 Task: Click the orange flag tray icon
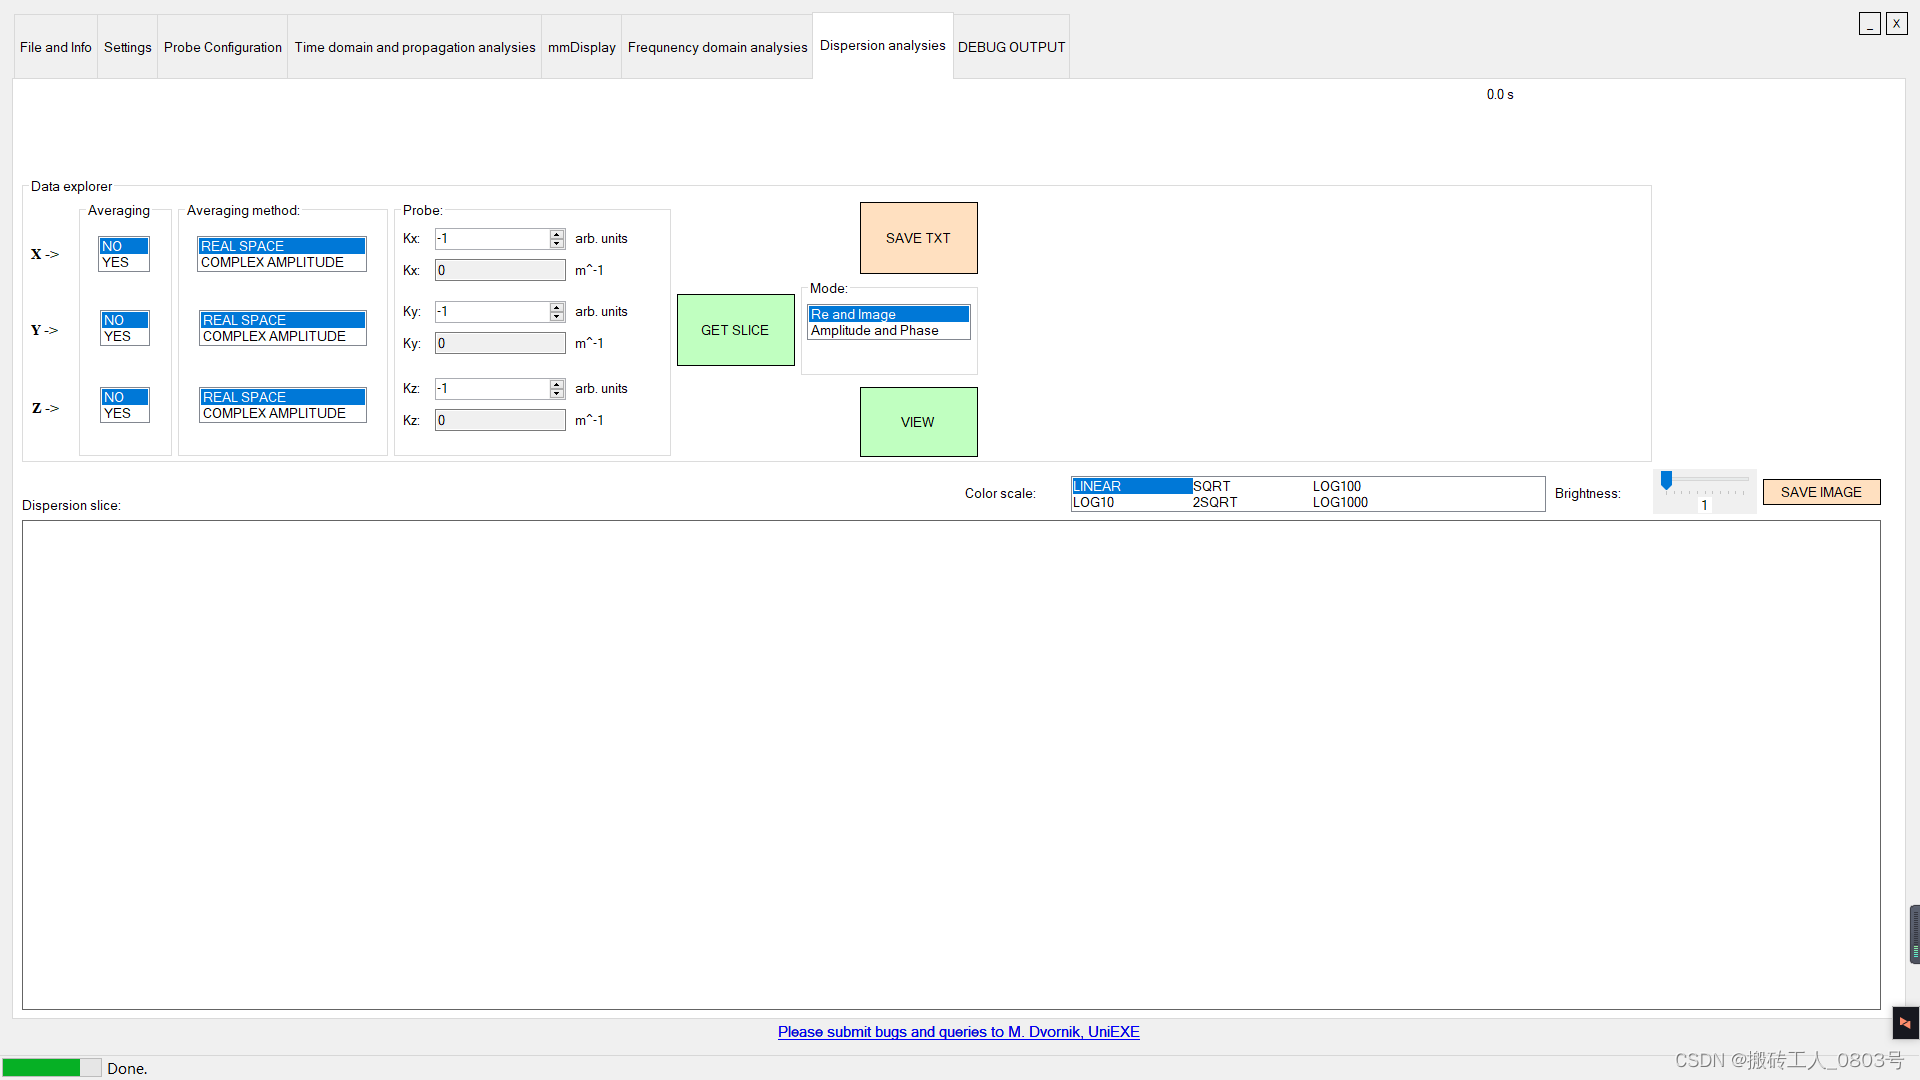(1905, 1023)
